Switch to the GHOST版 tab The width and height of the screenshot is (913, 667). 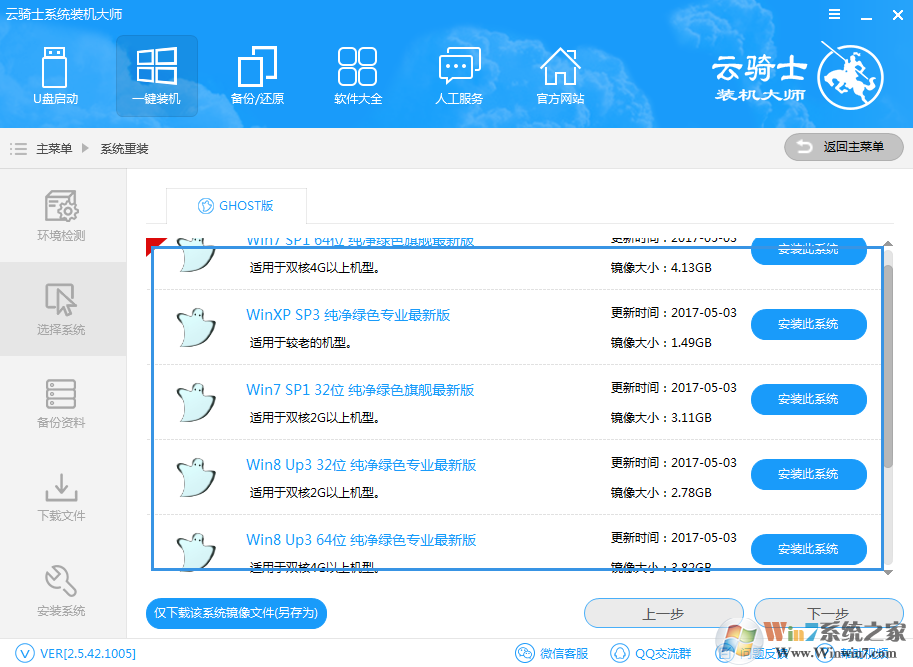pyautogui.click(x=236, y=206)
